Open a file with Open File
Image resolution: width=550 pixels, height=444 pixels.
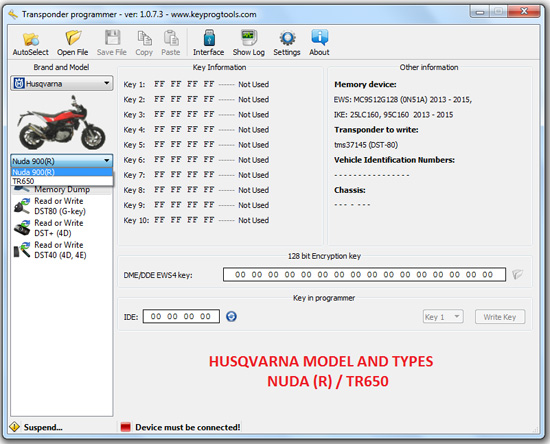[73, 43]
